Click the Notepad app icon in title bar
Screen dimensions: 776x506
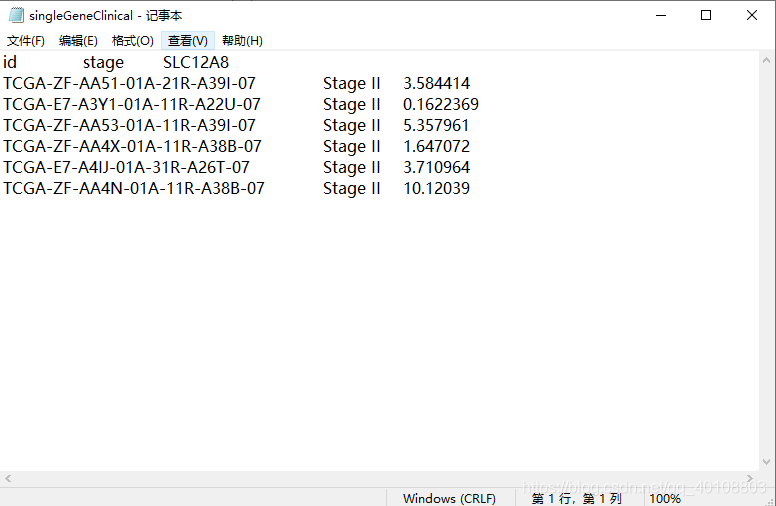(16, 15)
